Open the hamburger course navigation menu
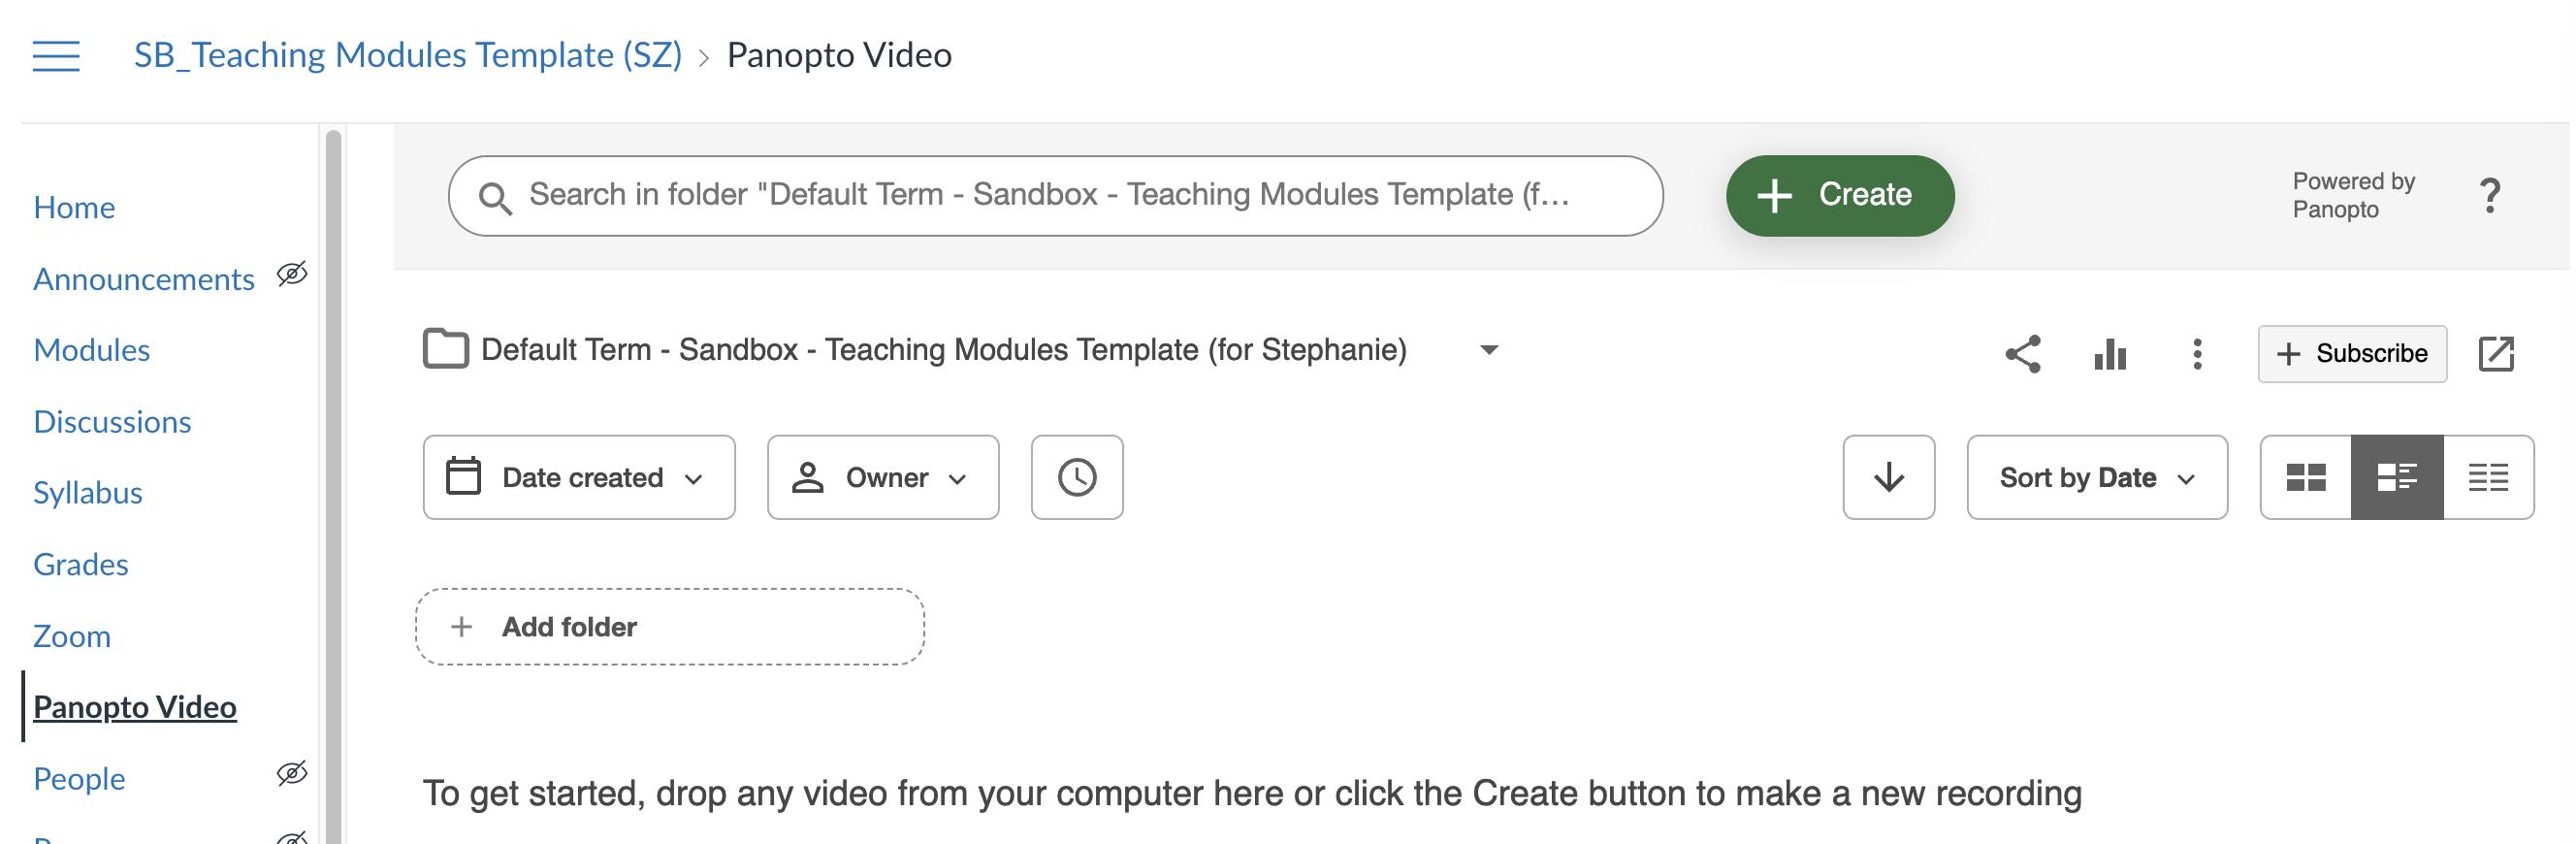The width and height of the screenshot is (2576, 844). coord(56,56)
